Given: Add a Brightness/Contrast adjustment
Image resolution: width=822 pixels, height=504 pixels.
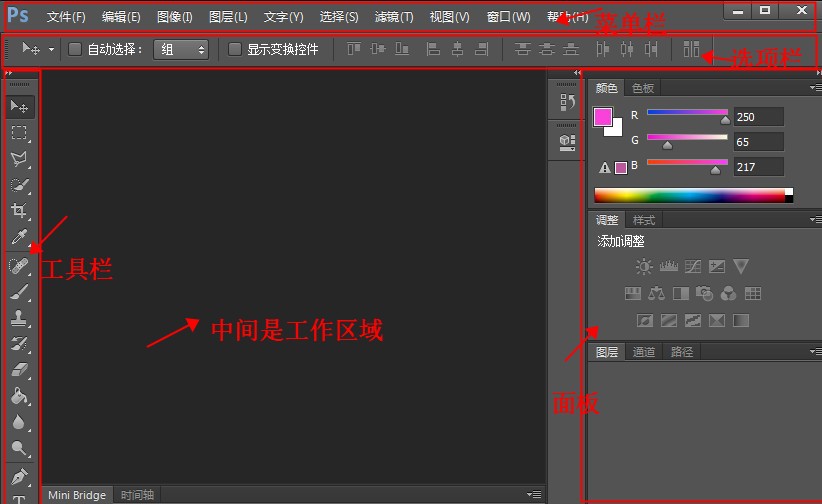Looking at the screenshot, I should (644, 266).
